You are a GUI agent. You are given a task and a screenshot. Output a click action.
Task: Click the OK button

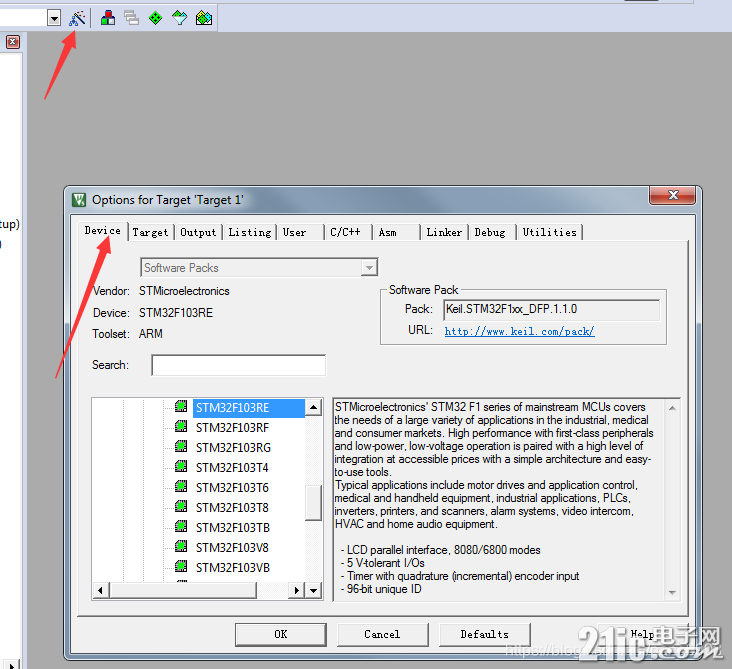click(281, 634)
